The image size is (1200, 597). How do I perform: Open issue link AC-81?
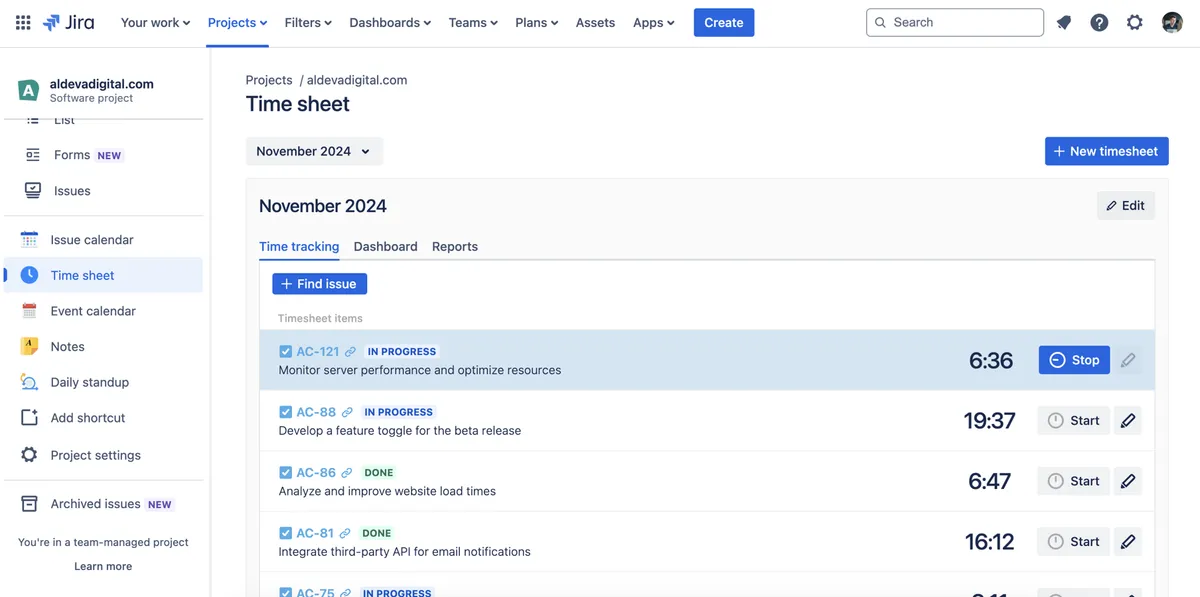[x=315, y=533]
